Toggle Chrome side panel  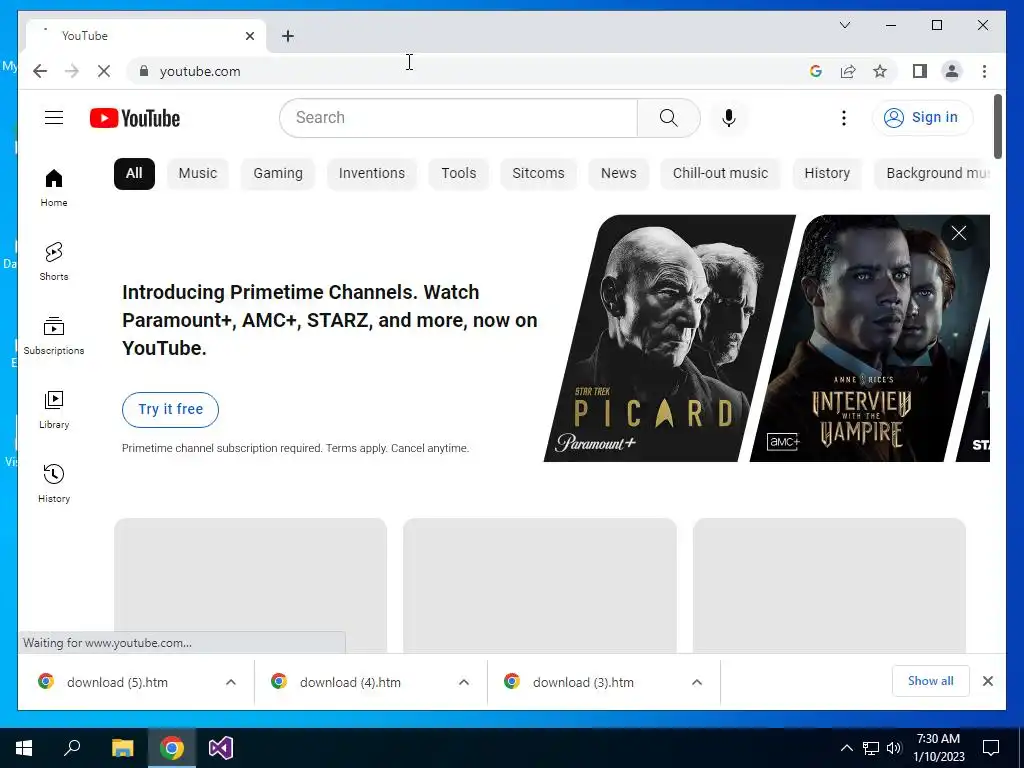point(920,71)
